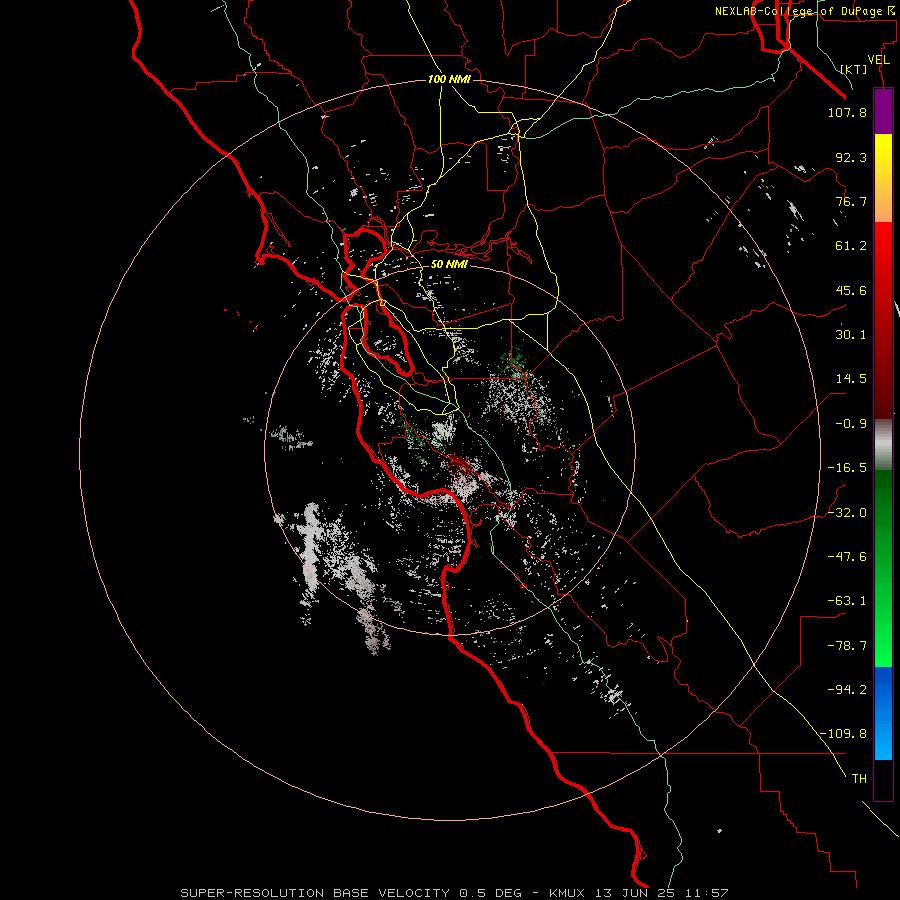The width and height of the screenshot is (900, 900).
Task: Click the 107.8 velocity scale value
Action: click(x=847, y=112)
